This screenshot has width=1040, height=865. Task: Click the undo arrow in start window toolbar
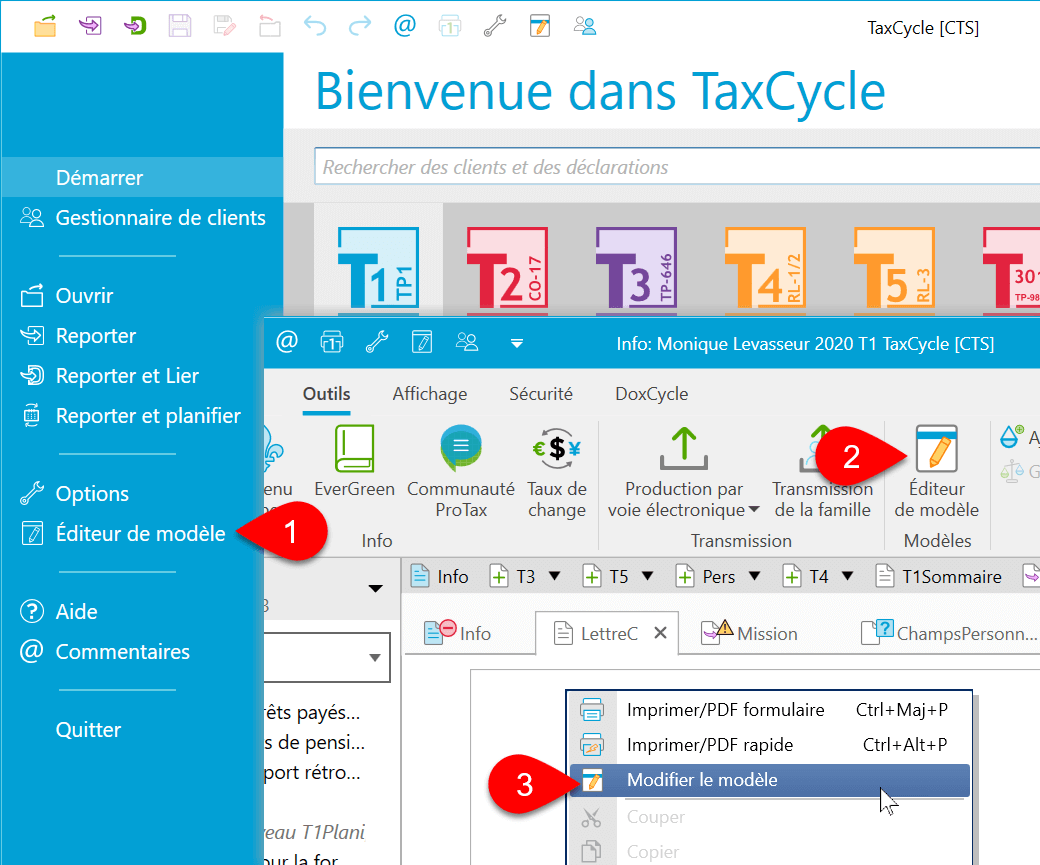(x=315, y=27)
